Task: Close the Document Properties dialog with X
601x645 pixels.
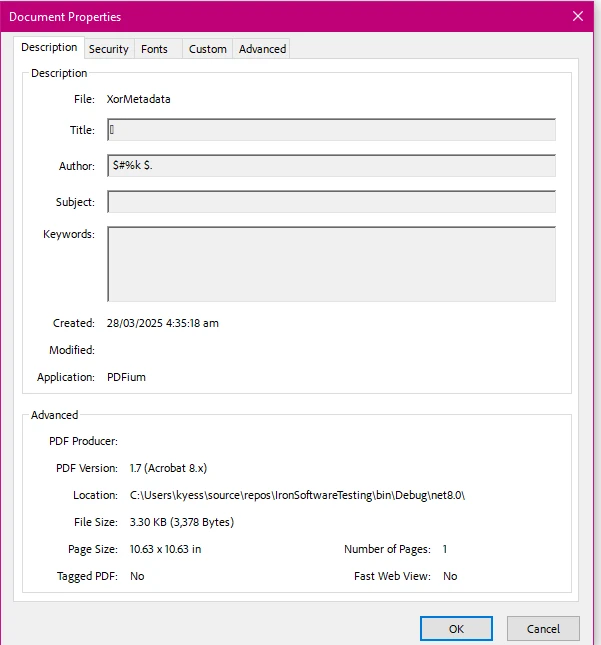Action: (x=577, y=16)
